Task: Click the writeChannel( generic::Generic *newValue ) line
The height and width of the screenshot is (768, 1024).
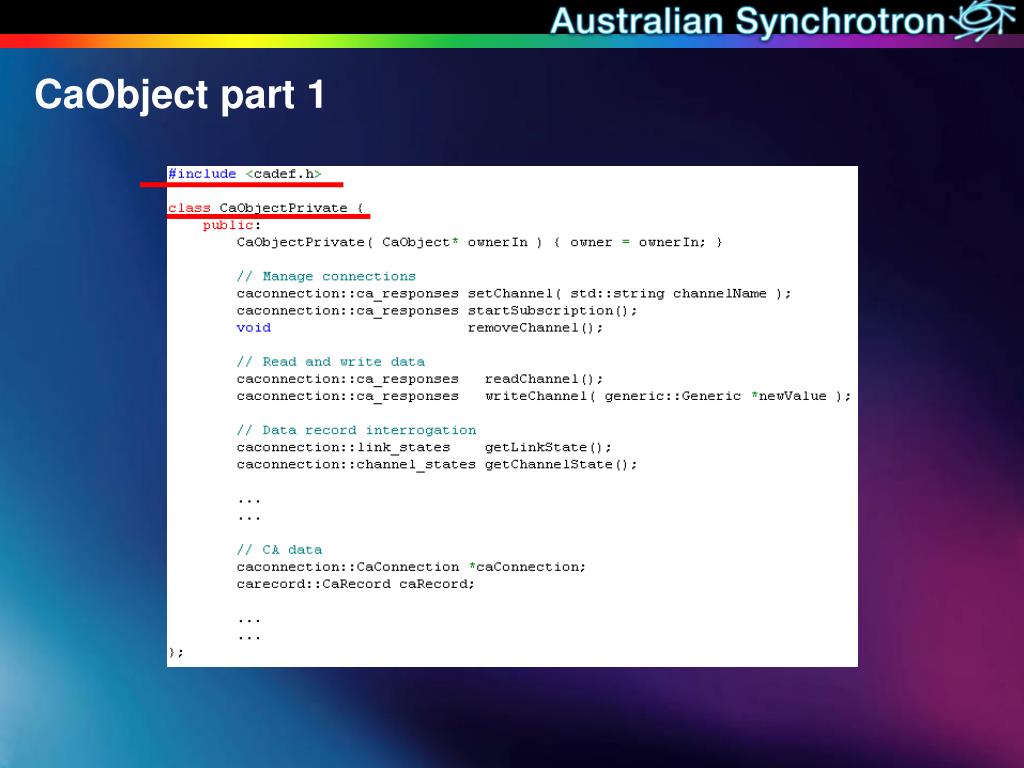Action: [x=544, y=396]
